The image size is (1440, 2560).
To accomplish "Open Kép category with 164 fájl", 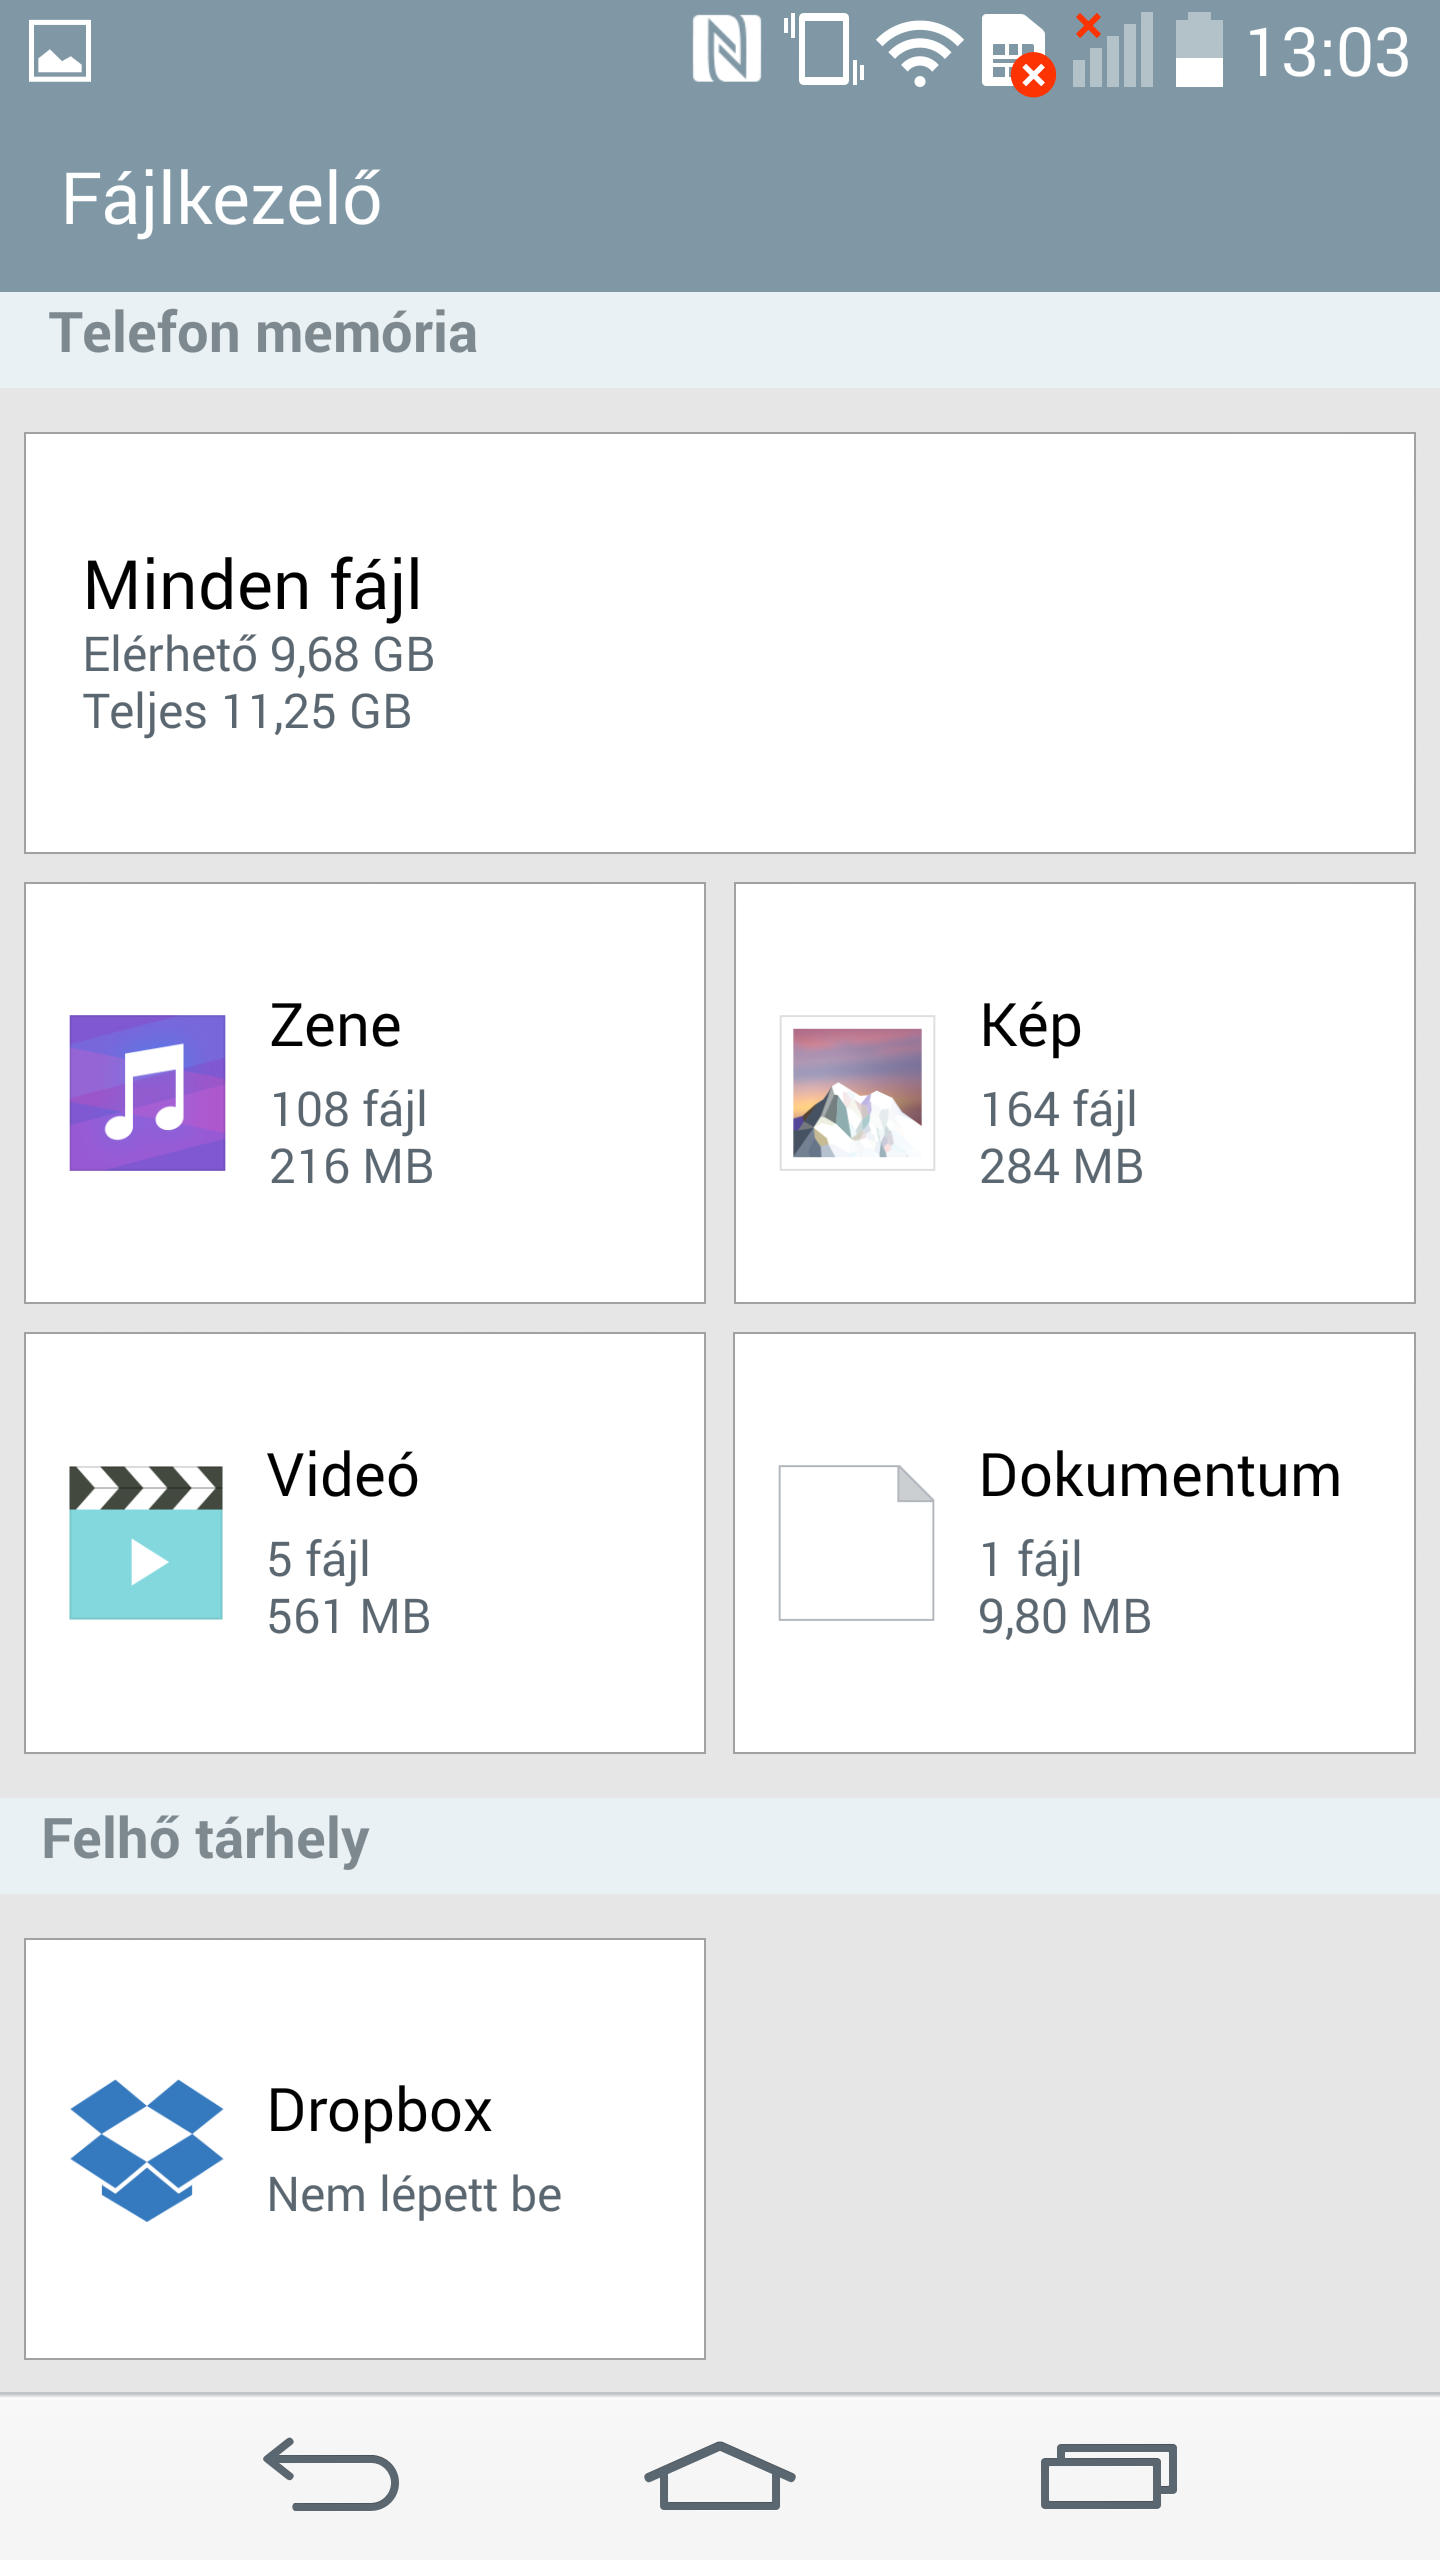I will coord(1075,1093).
